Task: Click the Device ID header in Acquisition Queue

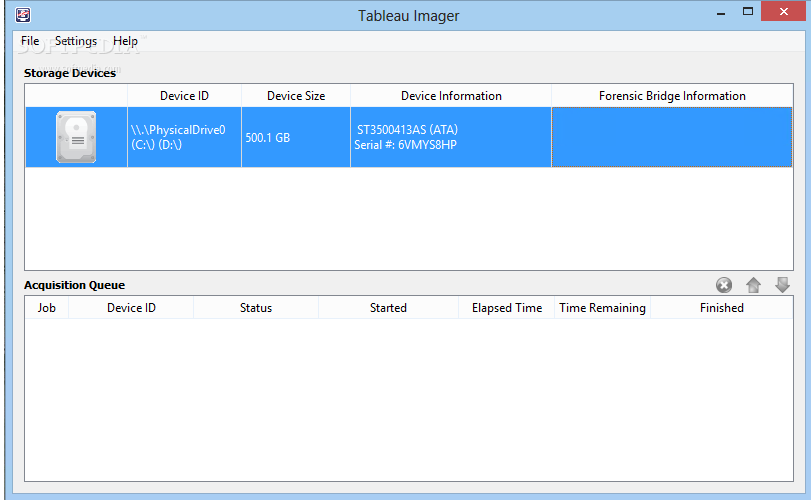Action: point(131,308)
